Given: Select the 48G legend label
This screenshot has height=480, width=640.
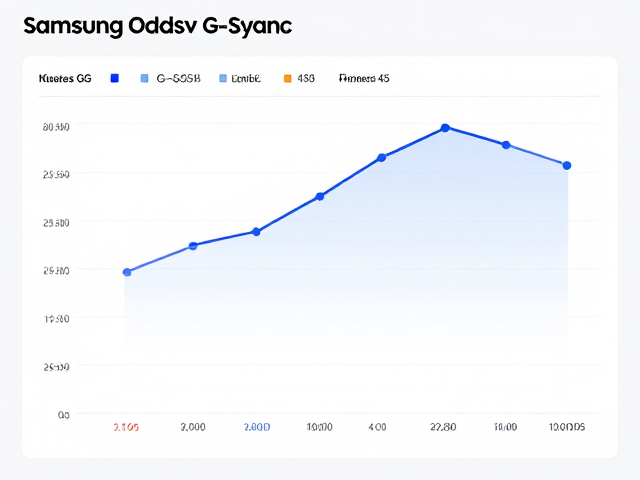Looking at the screenshot, I should click(306, 78).
